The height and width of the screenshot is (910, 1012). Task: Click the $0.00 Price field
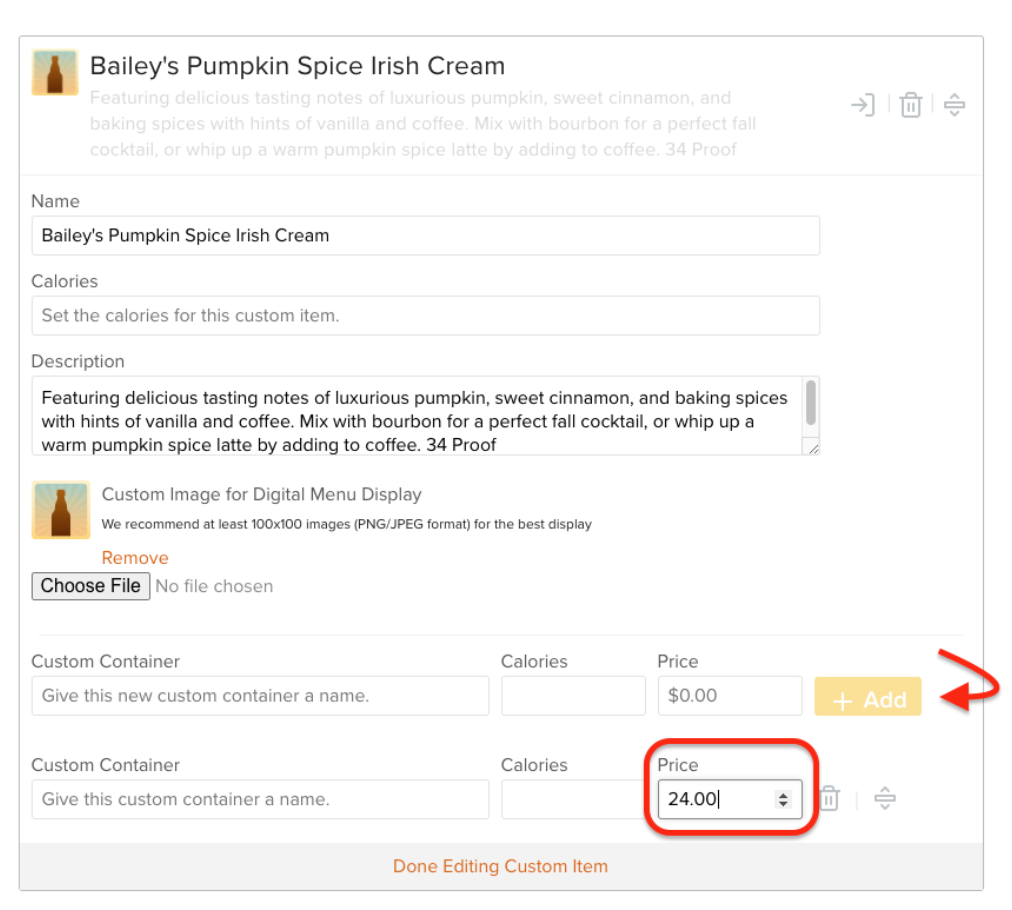(x=730, y=696)
